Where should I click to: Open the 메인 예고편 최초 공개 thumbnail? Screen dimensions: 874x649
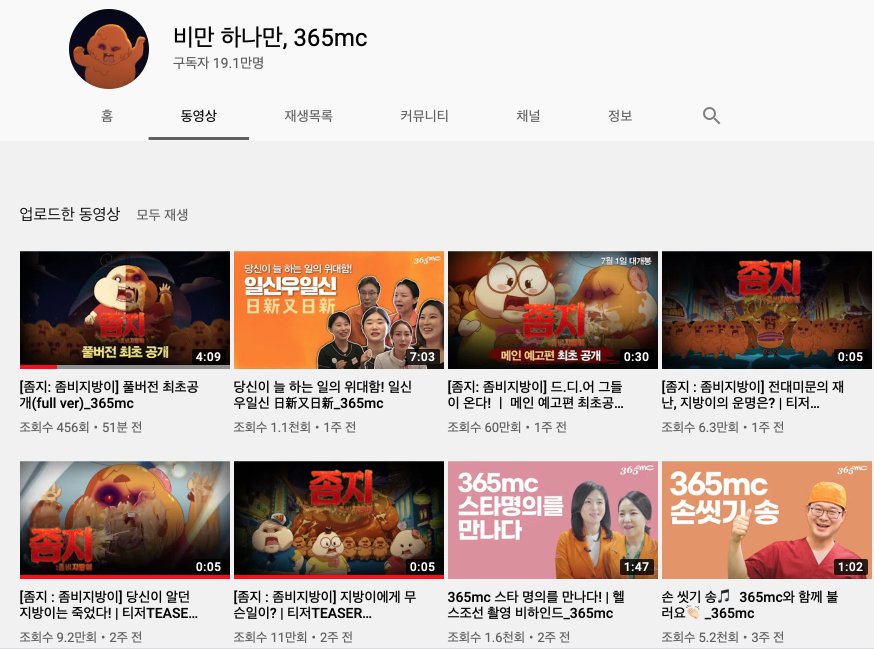coord(553,309)
